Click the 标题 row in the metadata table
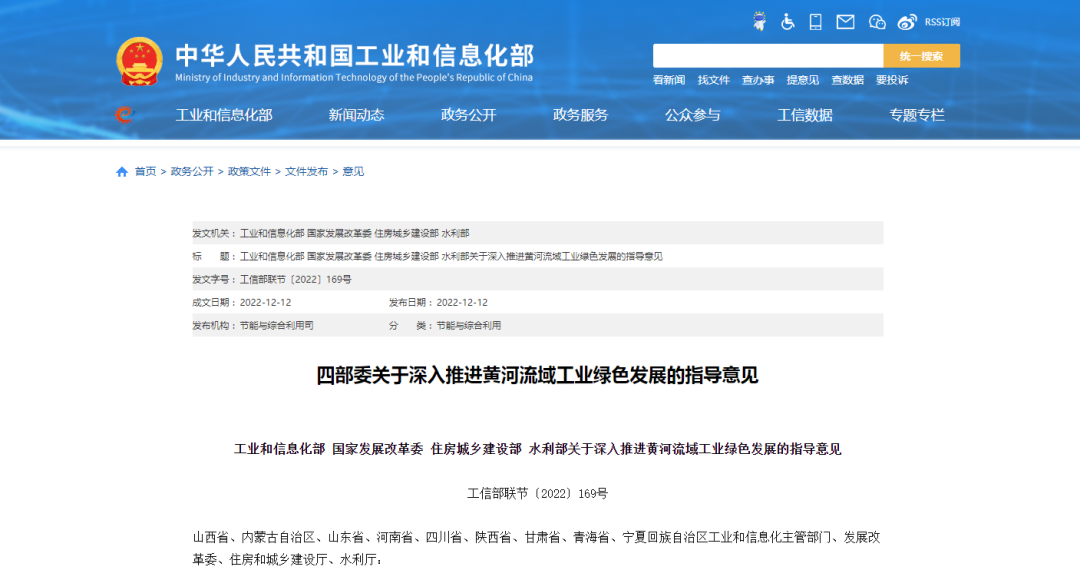This screenshot has width=1080, height=580. 537,256
